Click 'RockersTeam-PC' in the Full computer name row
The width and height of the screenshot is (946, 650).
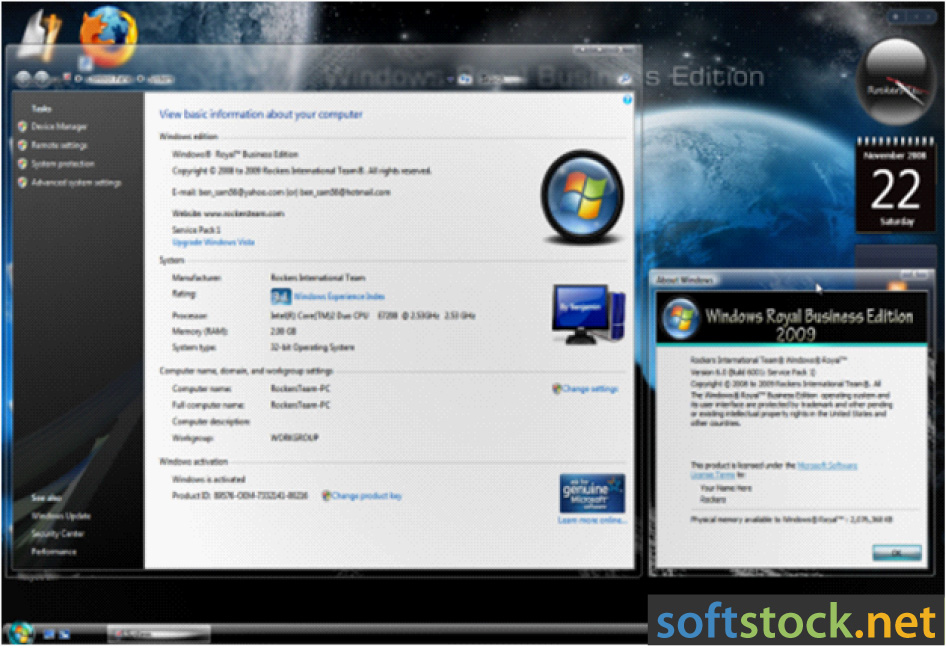coord(300,404)
